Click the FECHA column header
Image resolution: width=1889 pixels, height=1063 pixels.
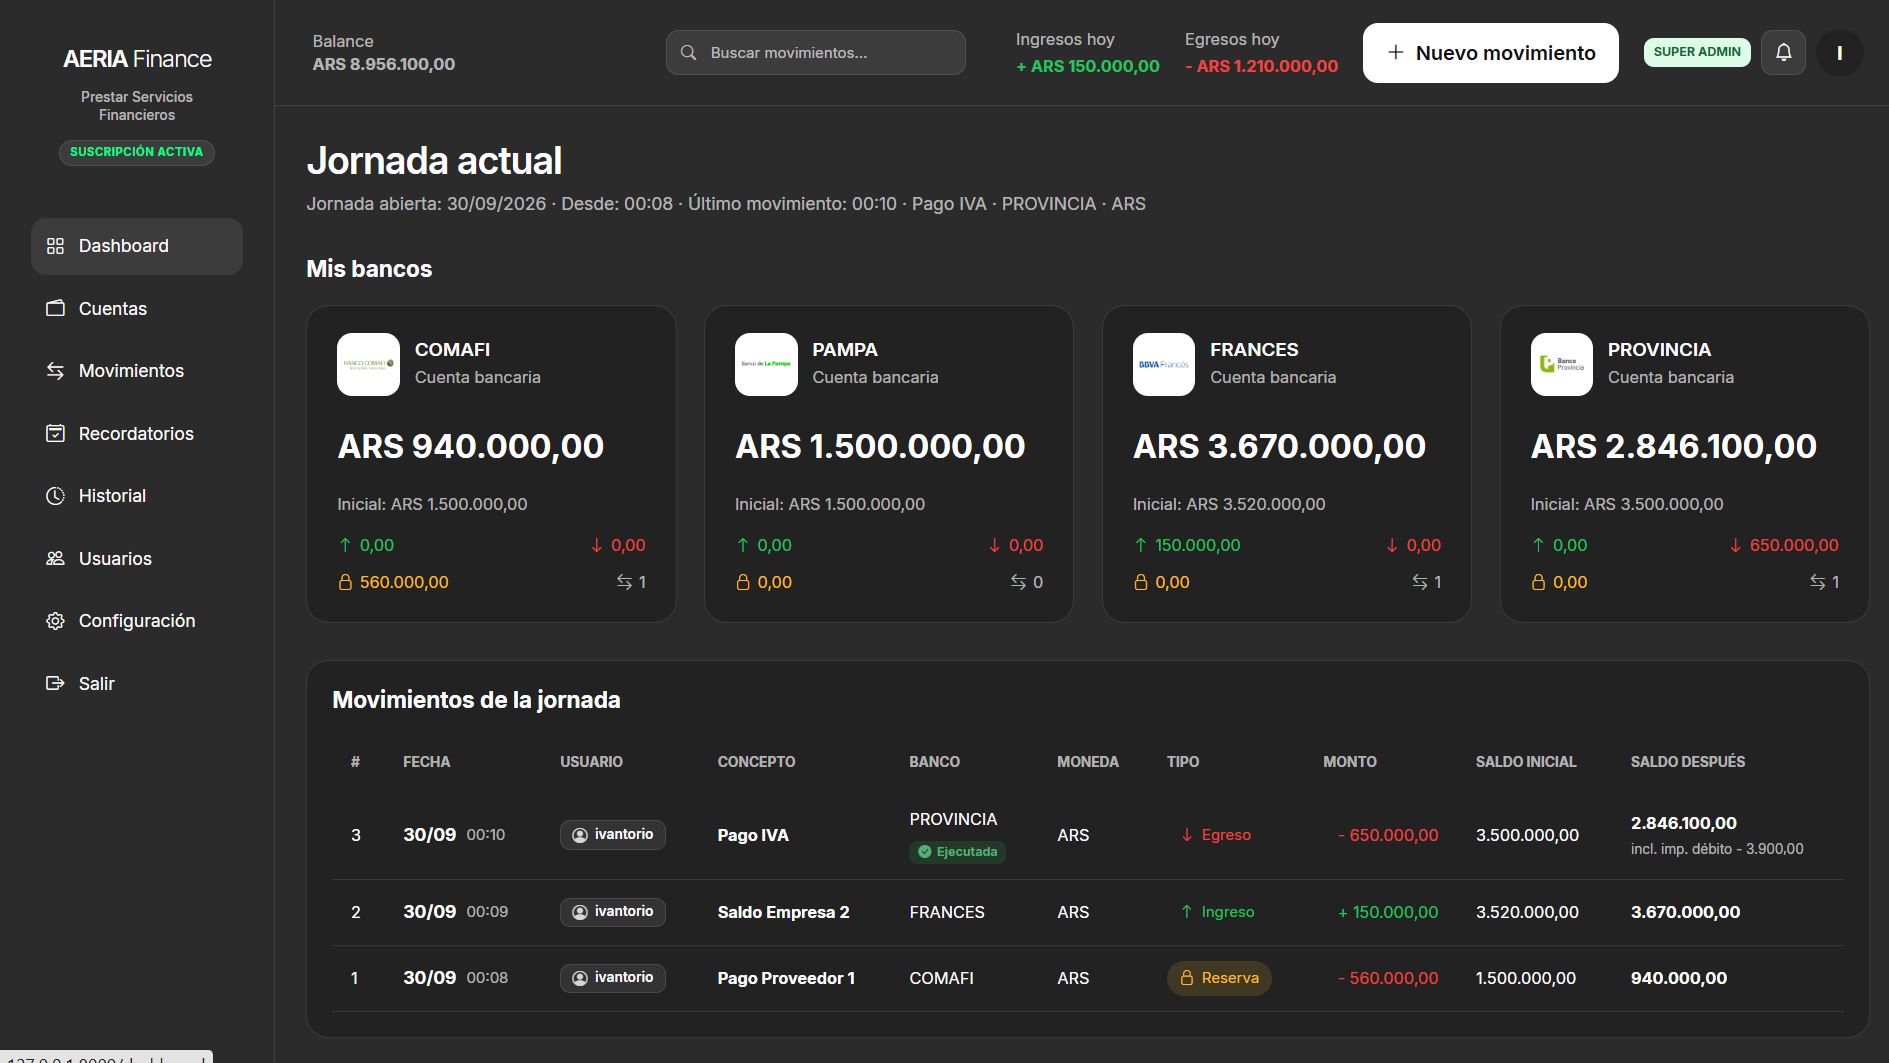pyautogui.click(x=426, y=762)
